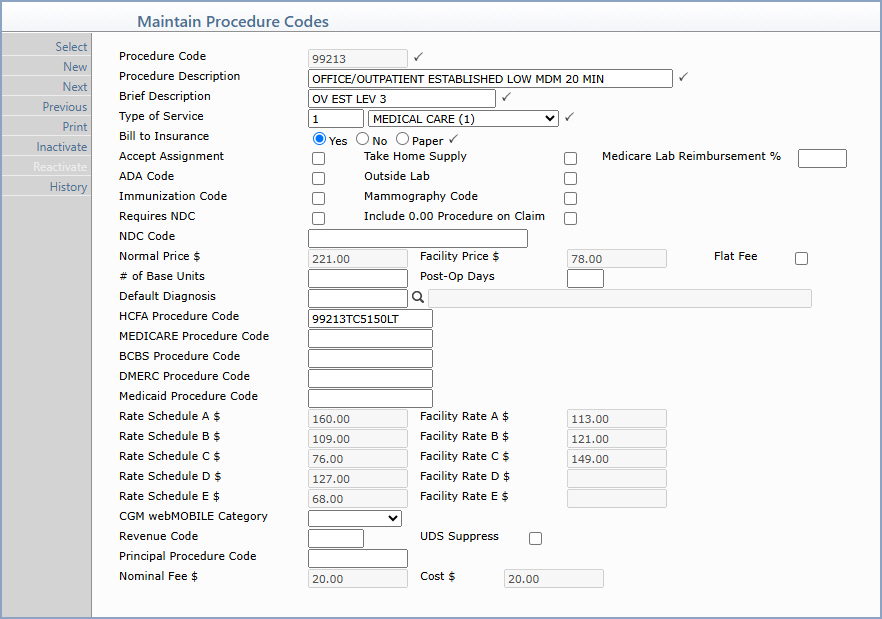Click the Brief Description field
This screenshot has height=619, width=882.
[402, 98]
